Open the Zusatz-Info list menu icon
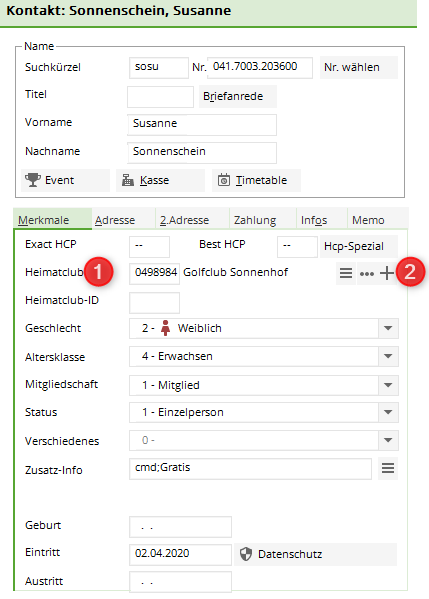The image size is (429, 599). point(388,468)
